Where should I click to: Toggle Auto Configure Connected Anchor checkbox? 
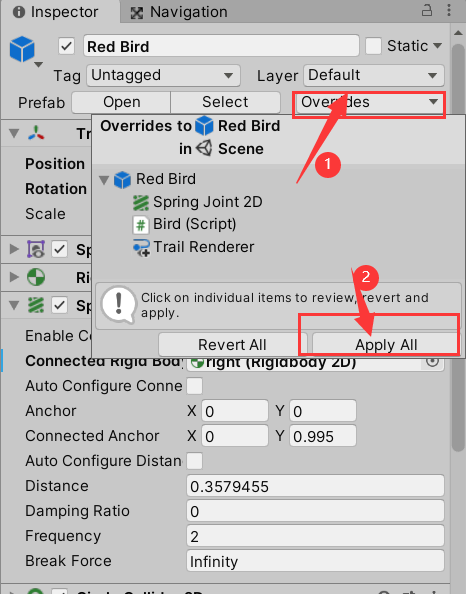click(x=194, y=386)
